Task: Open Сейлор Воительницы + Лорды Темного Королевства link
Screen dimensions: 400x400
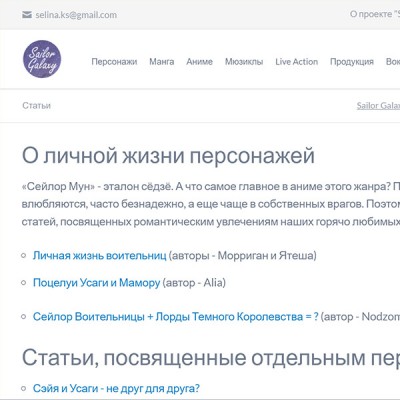Action: (x=175, y=316)
